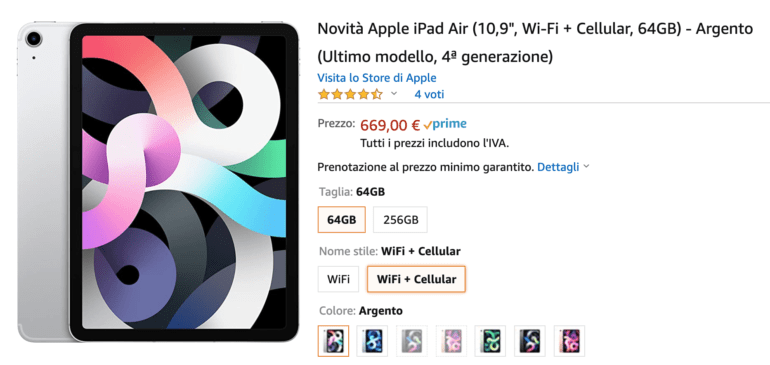Select the 64GB storage option
The width and height of the screenshot is (770, 365).
341,220
